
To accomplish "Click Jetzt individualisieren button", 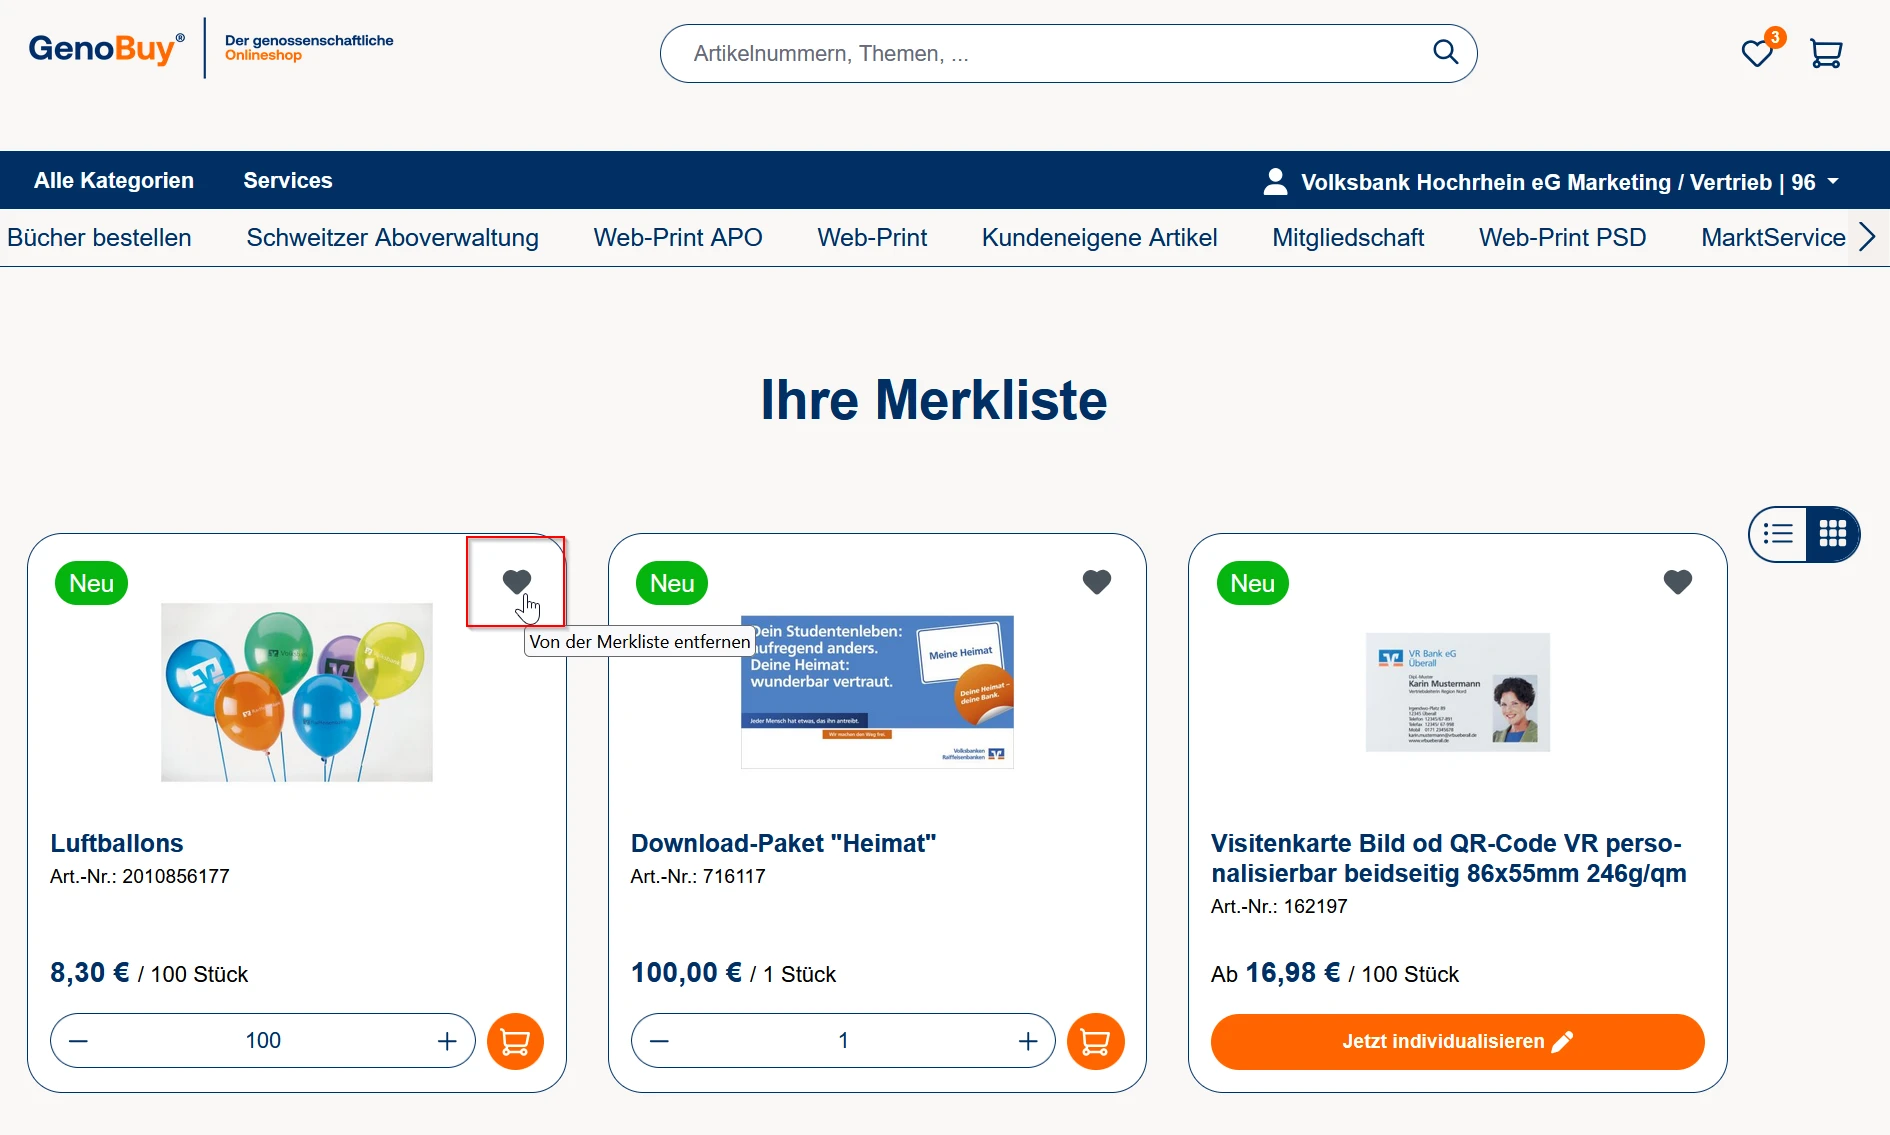I will click(1456, 1041).
